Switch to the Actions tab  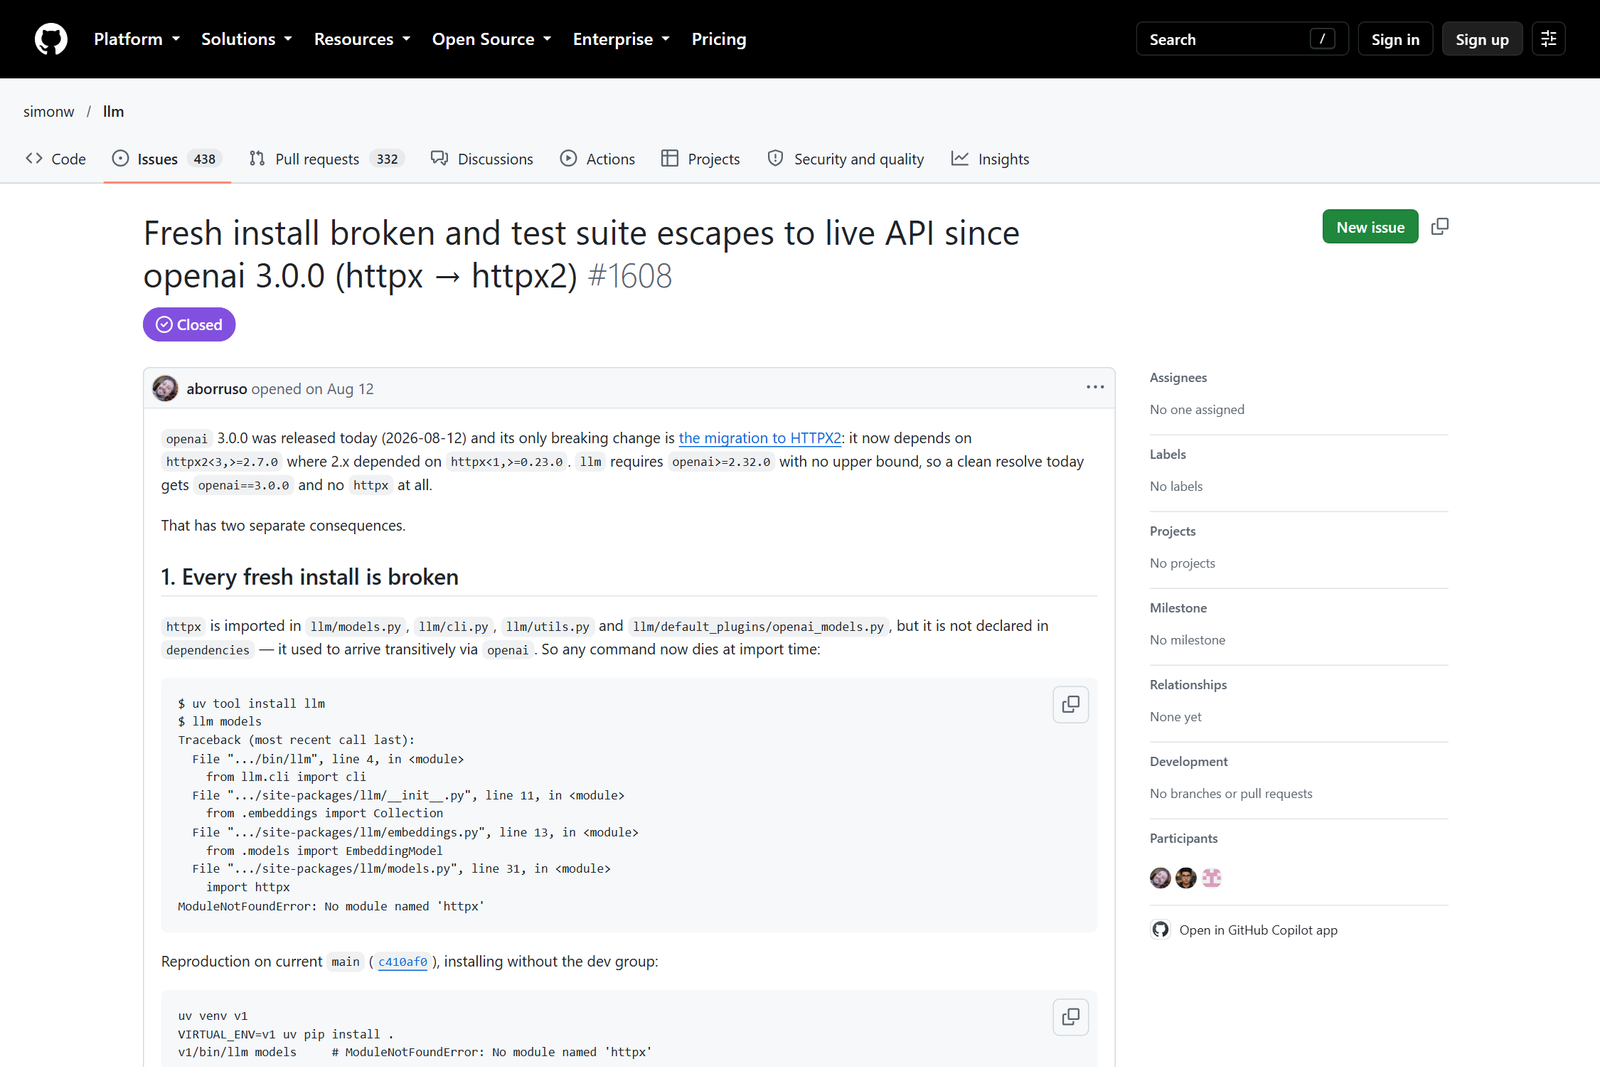point(598,159)
